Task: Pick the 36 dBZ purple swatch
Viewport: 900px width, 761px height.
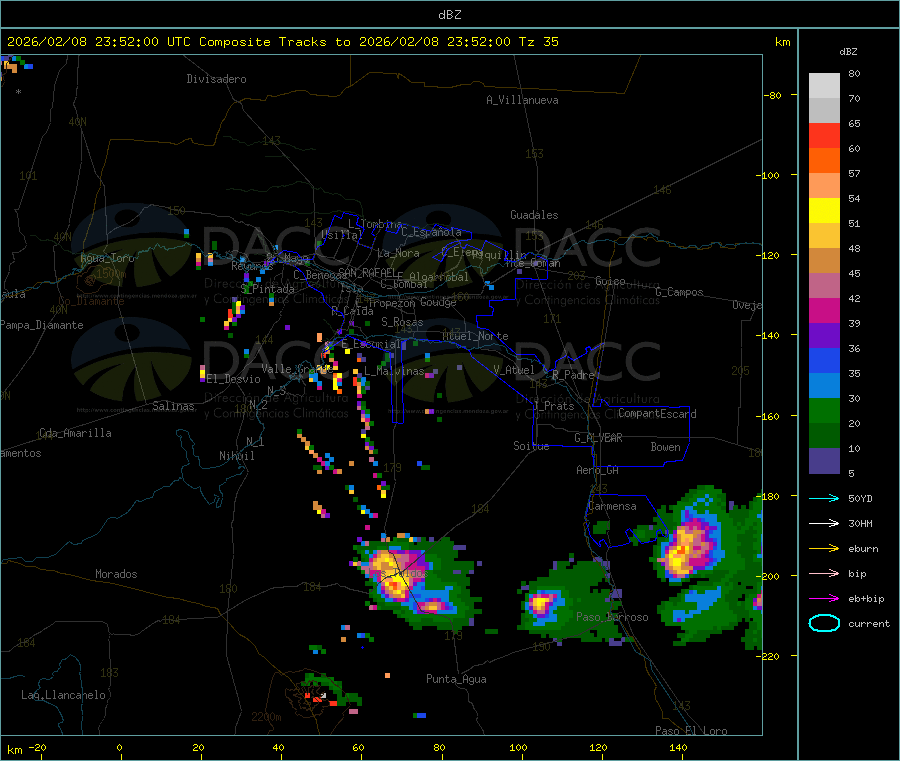Action: point(824,336)
